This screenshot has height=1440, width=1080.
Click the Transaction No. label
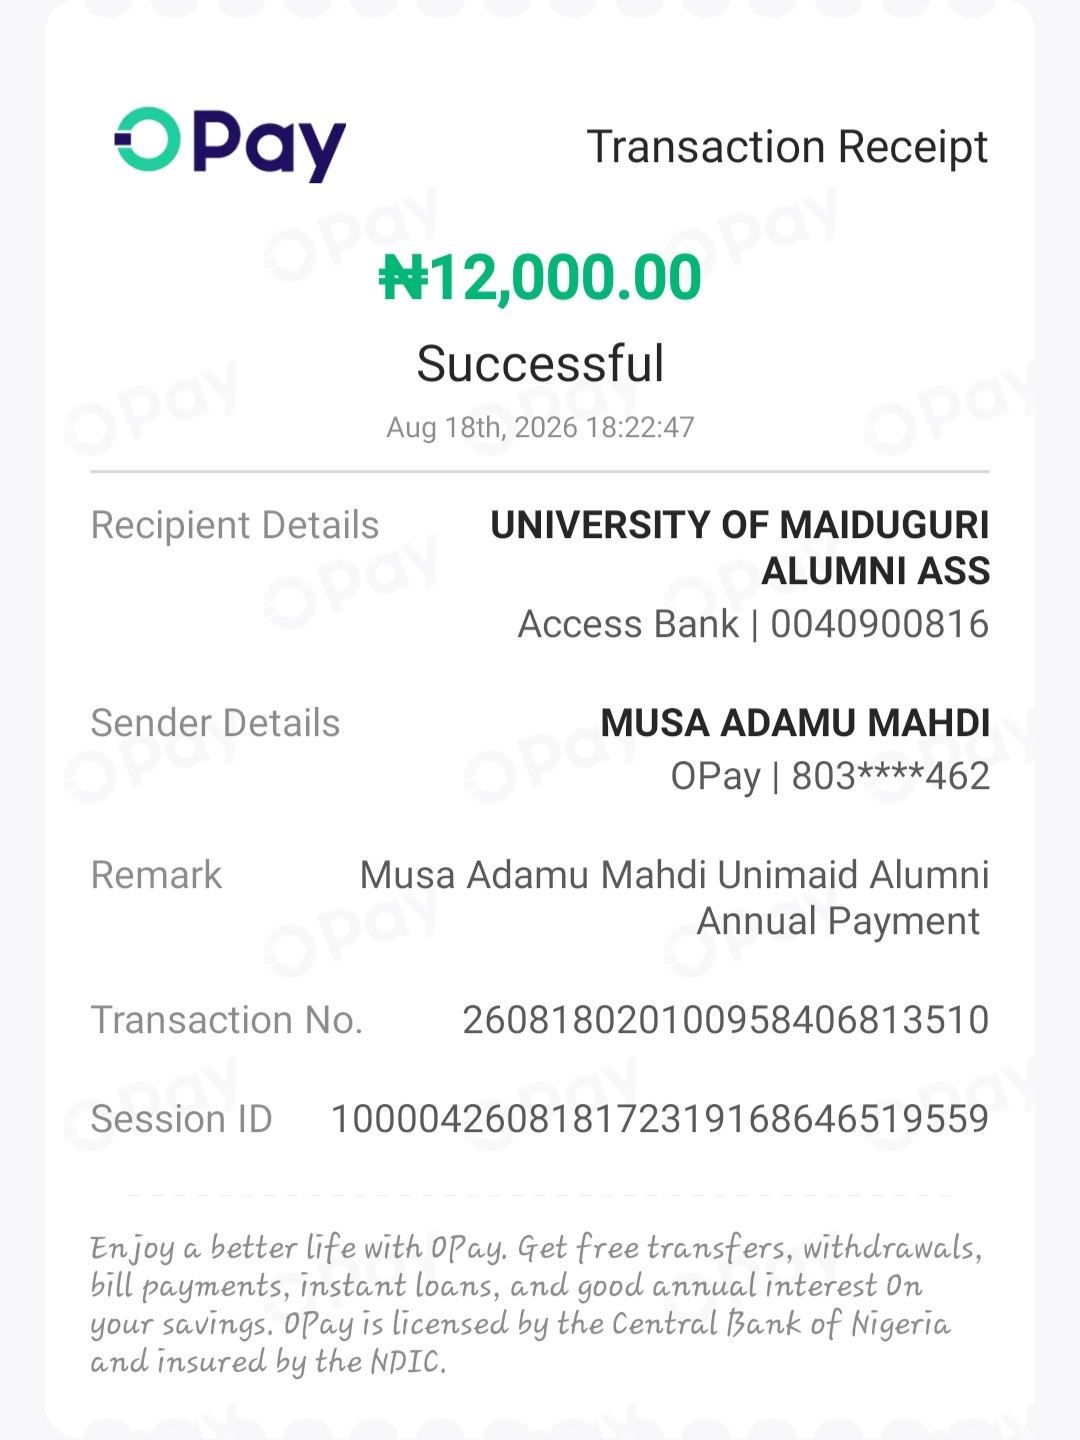tap(227, 1020)
